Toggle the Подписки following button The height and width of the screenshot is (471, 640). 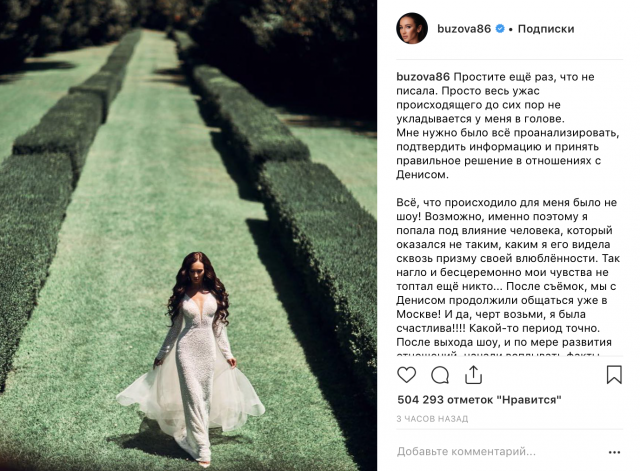(546, 29)
